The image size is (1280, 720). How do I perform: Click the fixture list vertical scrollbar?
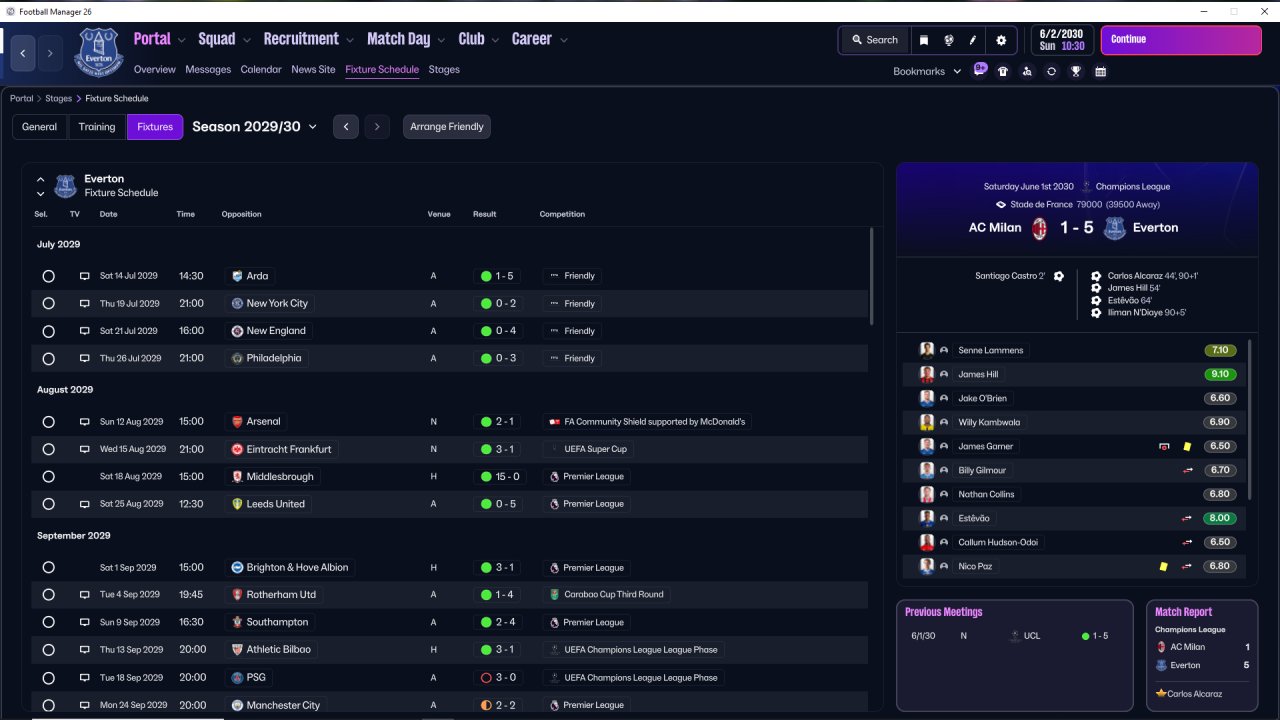tap(870, 276)
